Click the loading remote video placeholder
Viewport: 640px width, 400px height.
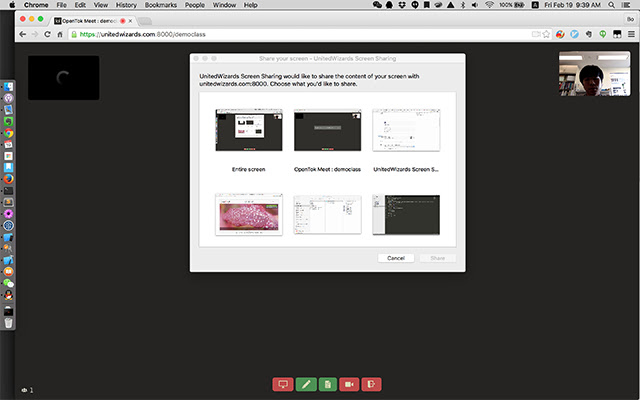(64, 78)
